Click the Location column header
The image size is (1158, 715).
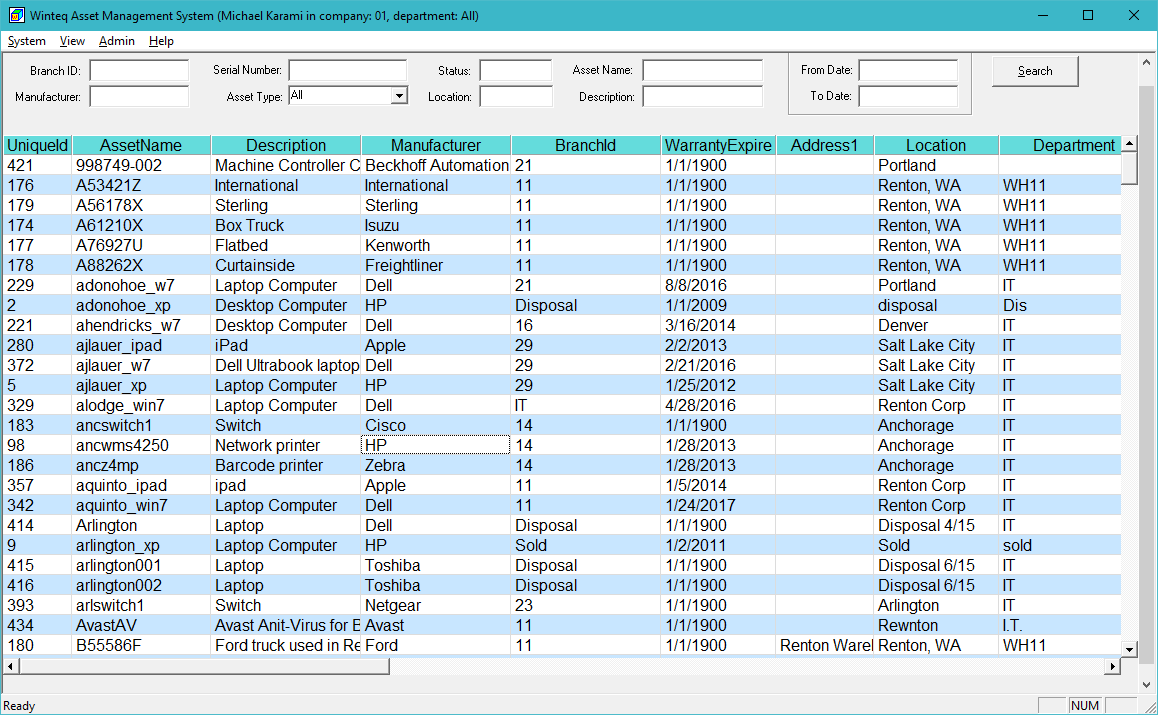coord(936,146)
